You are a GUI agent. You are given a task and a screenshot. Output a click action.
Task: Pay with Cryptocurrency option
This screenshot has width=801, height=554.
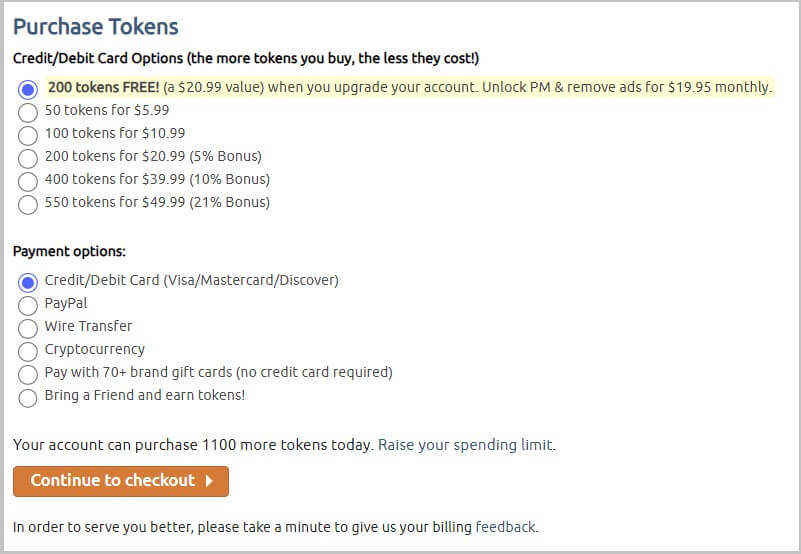pyautogui.click(x=28, y=351)
